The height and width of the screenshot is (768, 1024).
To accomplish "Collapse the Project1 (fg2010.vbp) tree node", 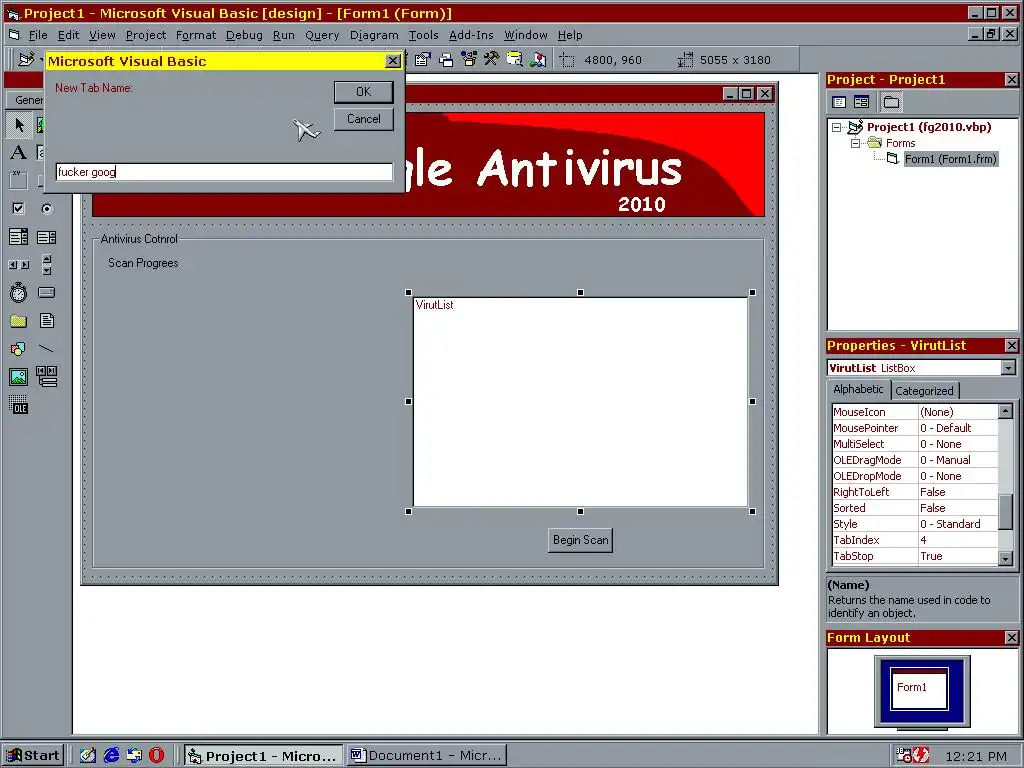I will [x=837, y=127].
